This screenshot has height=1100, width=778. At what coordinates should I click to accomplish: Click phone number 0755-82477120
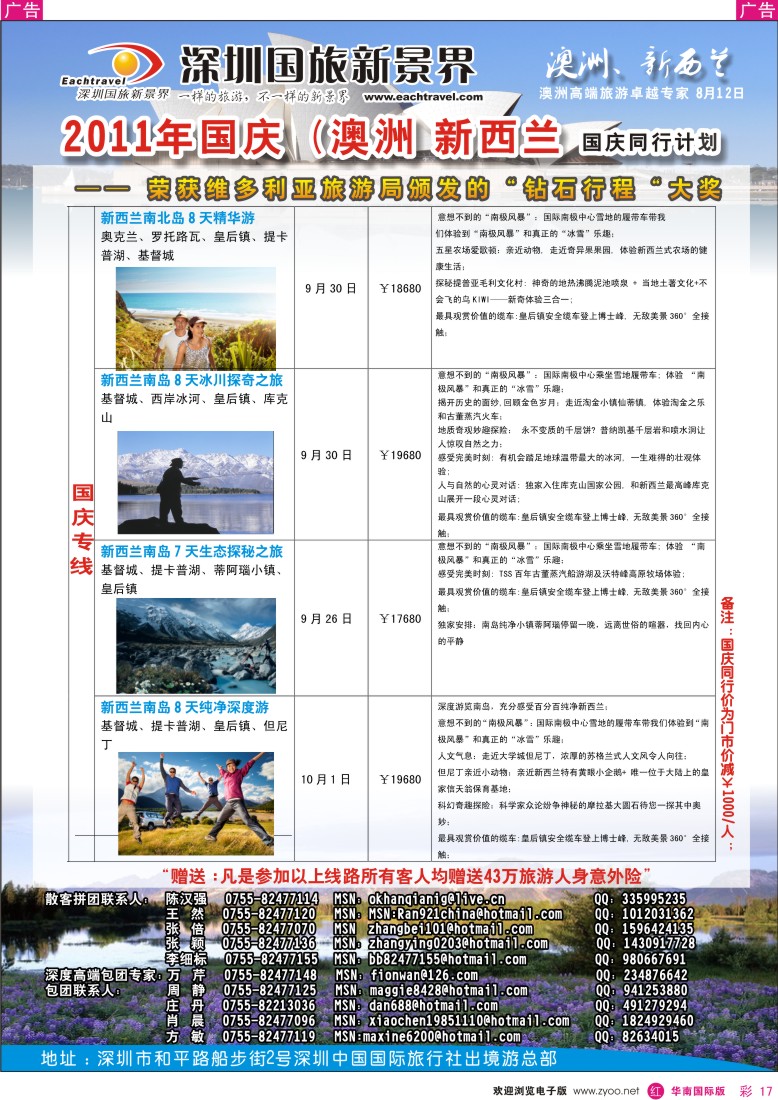tap(269, 914)
